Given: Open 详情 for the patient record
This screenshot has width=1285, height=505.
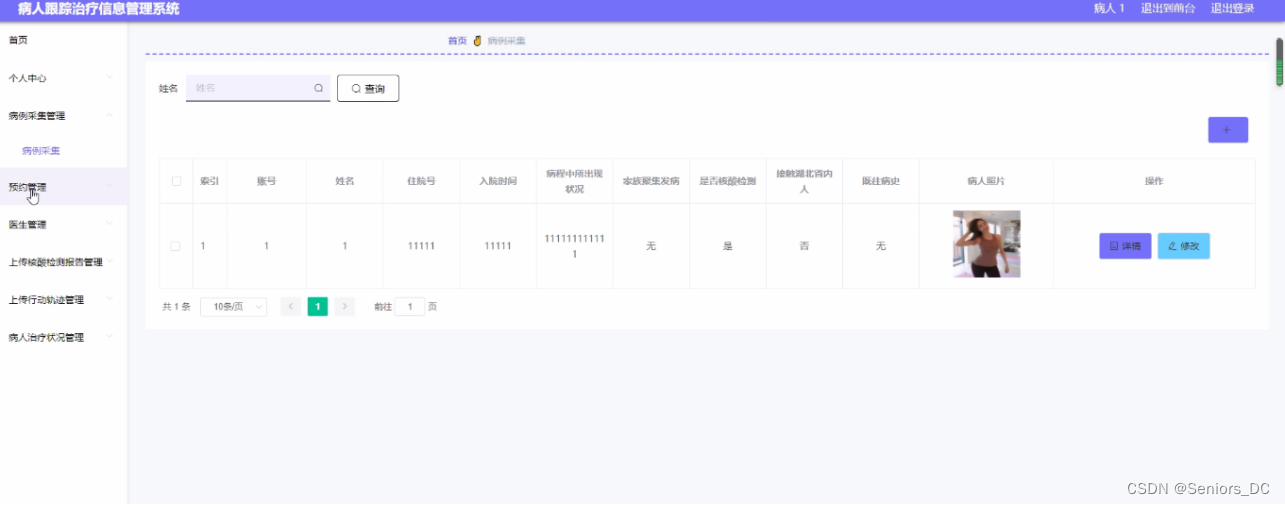Looking at the screenshot, I should tap(1125, 246).
